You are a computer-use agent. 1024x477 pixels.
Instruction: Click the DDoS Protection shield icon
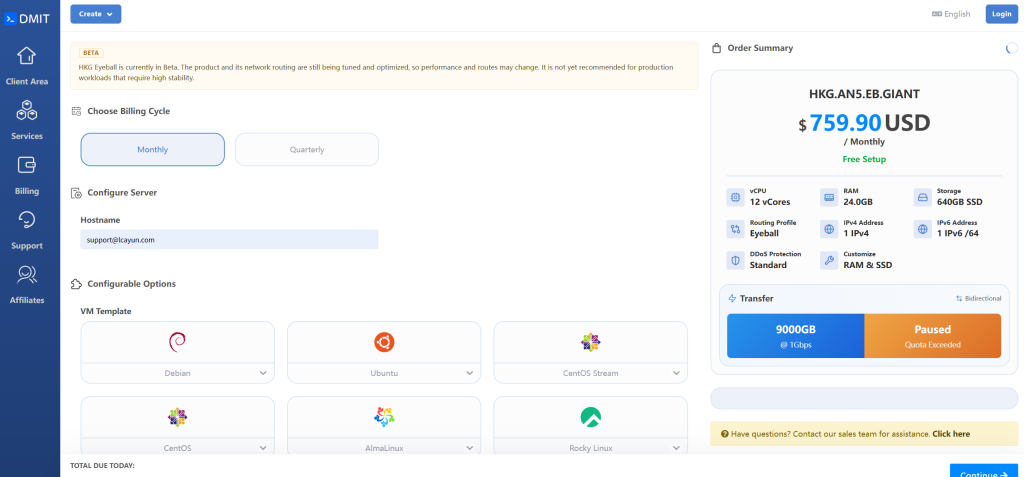tap(735, 260)
